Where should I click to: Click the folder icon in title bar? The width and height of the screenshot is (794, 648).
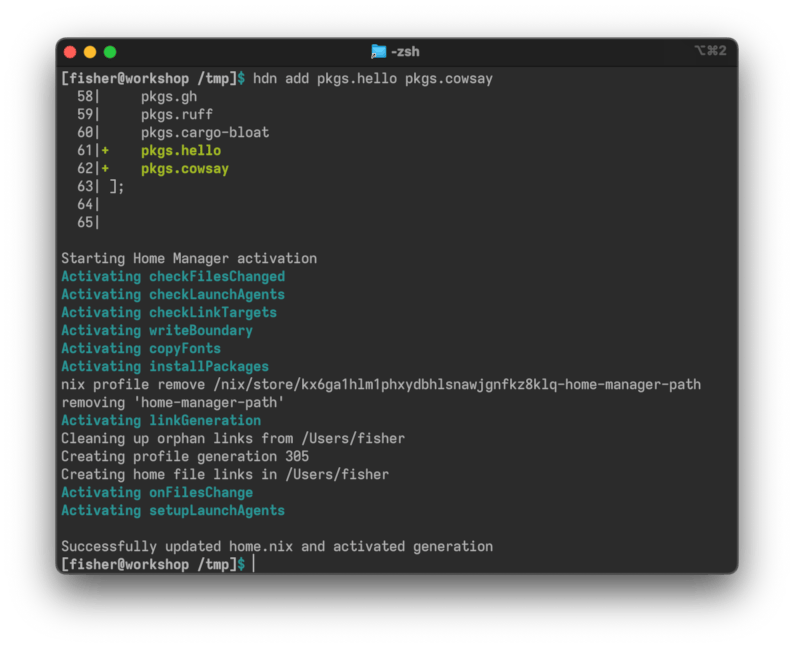378,52
